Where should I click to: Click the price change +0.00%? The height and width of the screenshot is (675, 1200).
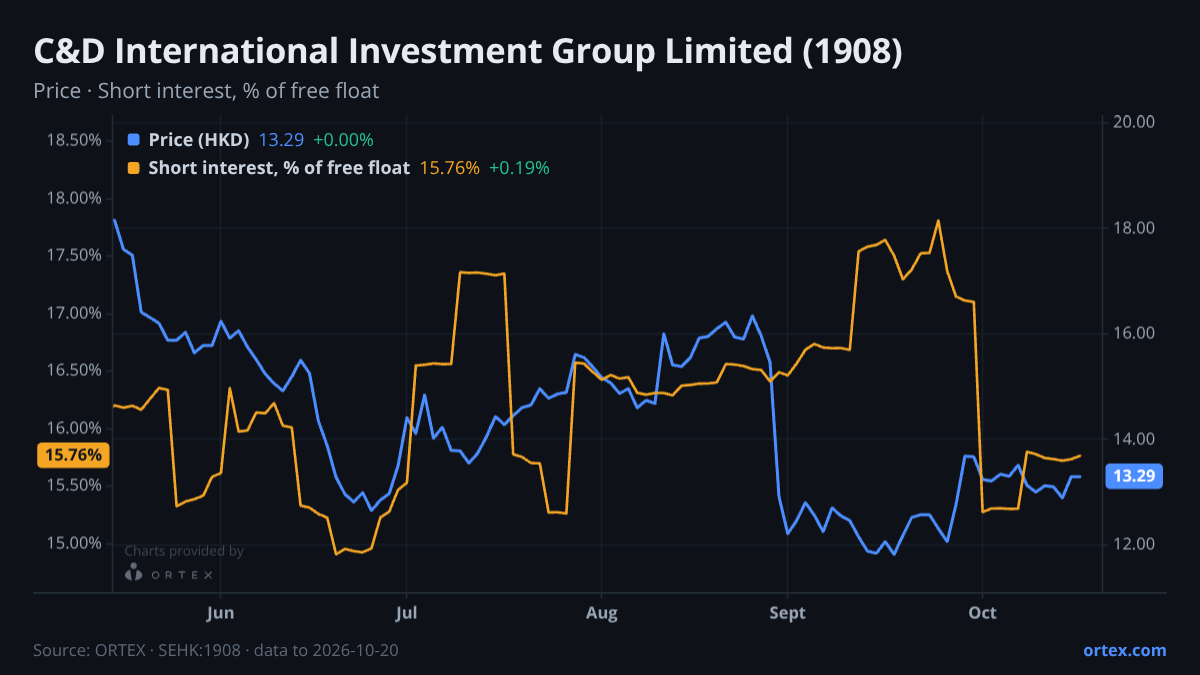[343, 140]
